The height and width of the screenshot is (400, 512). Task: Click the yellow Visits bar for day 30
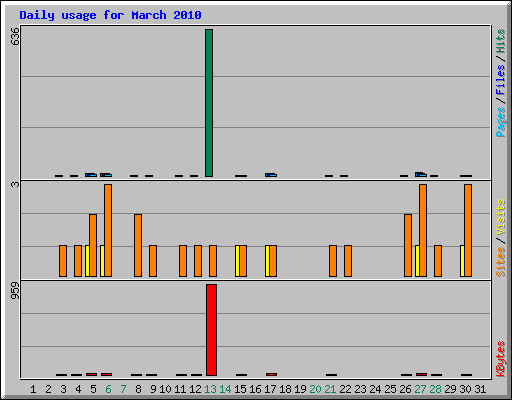click(462, 261)
